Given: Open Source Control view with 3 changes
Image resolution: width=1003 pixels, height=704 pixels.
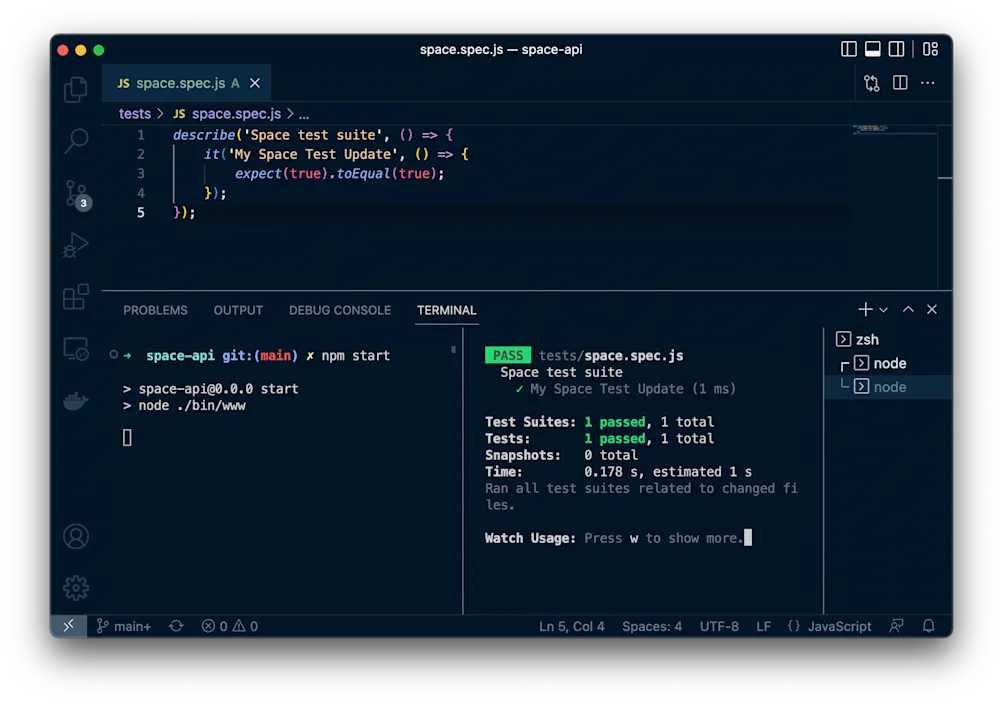Looking at the screenshot, I should 77,194.
